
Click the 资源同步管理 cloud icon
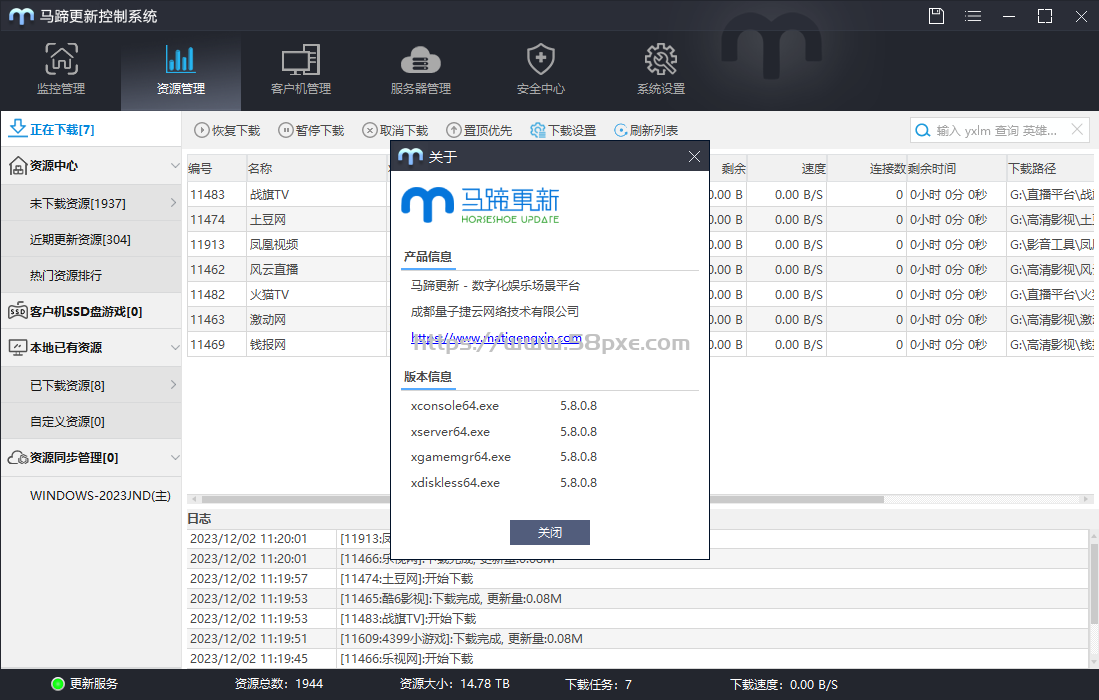(18, 458)
